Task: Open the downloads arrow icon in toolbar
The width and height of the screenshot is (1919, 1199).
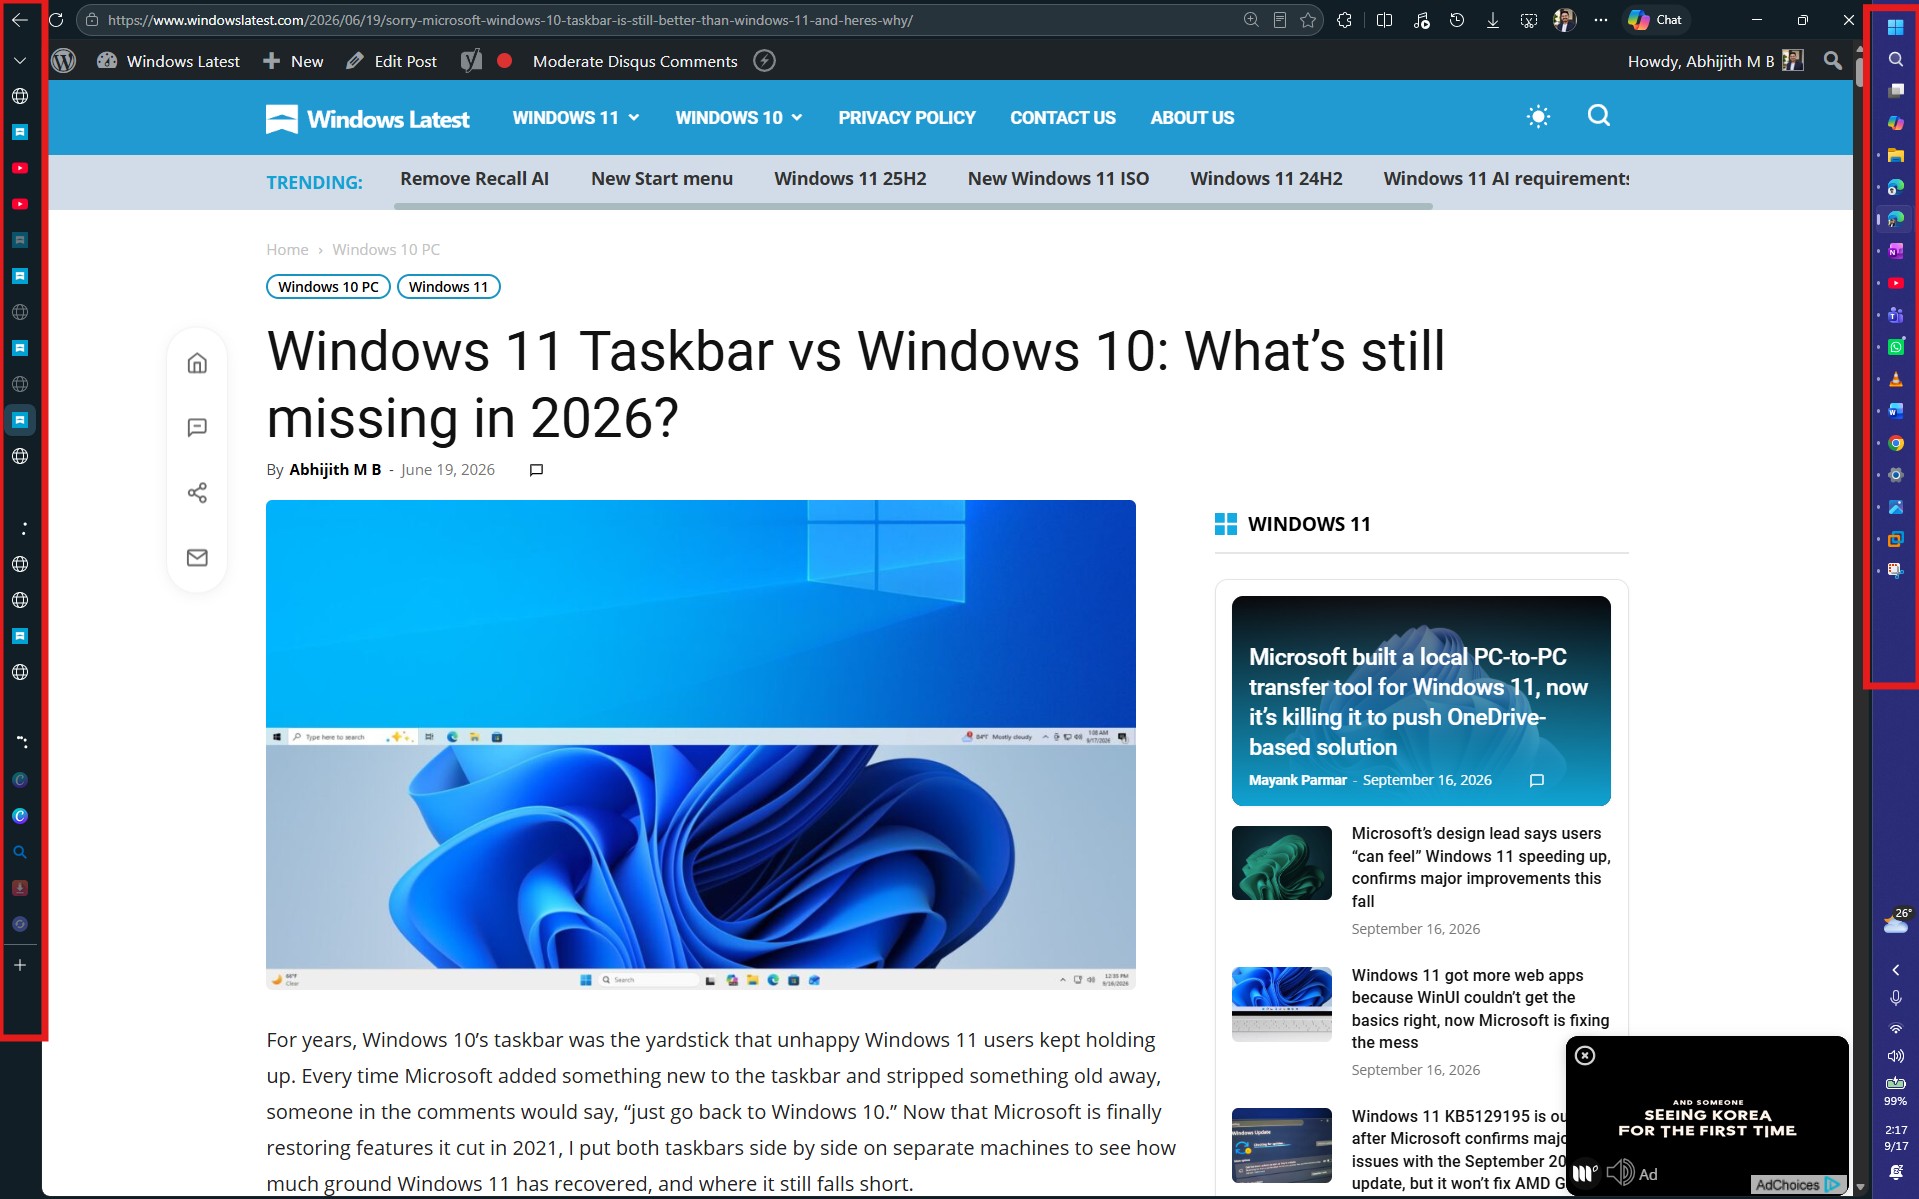Action: point(1492,20)
